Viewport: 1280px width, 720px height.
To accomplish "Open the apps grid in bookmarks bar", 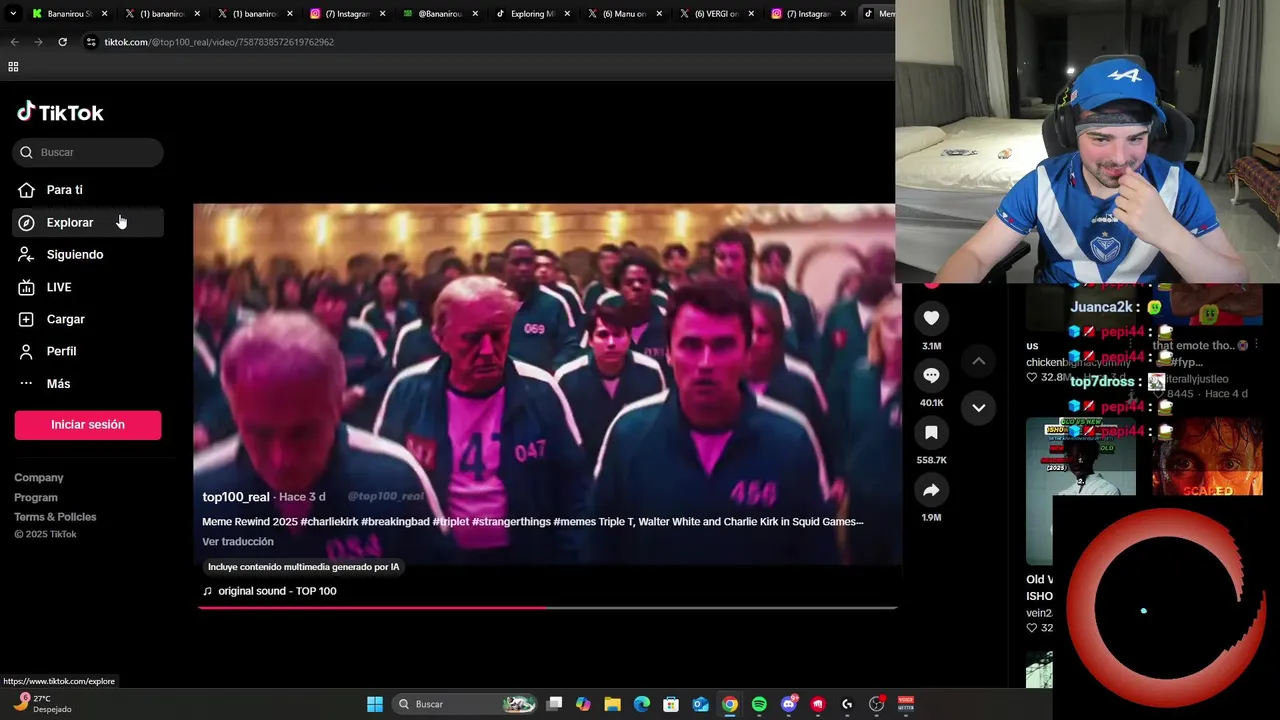I will (x=13, y=67).
